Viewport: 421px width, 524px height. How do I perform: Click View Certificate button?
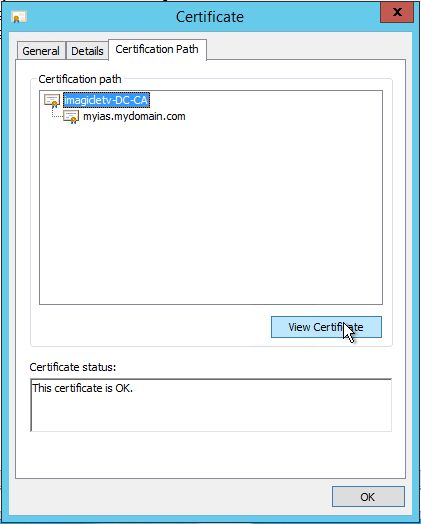click(x=326, y=327)
